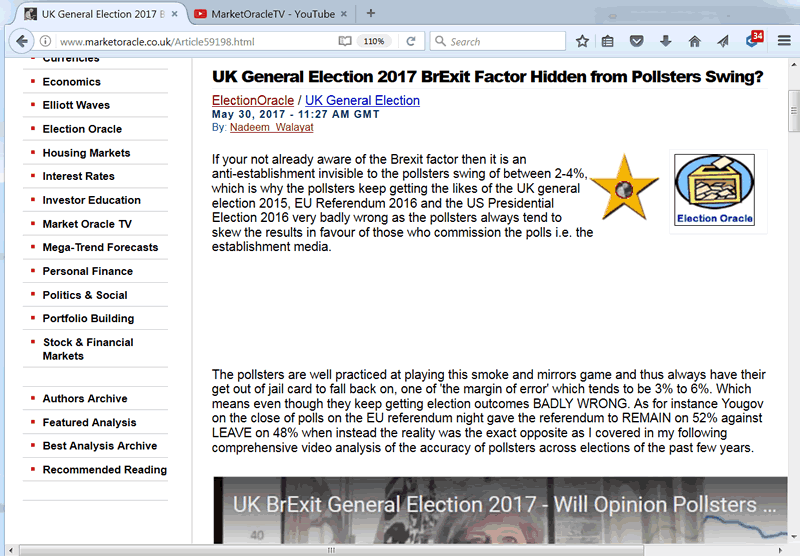Switch to MarketOracleTV - YouTube tab
The height and width of the screenshot is (556, 800).
pyautogui.click(x=272, y=14)
